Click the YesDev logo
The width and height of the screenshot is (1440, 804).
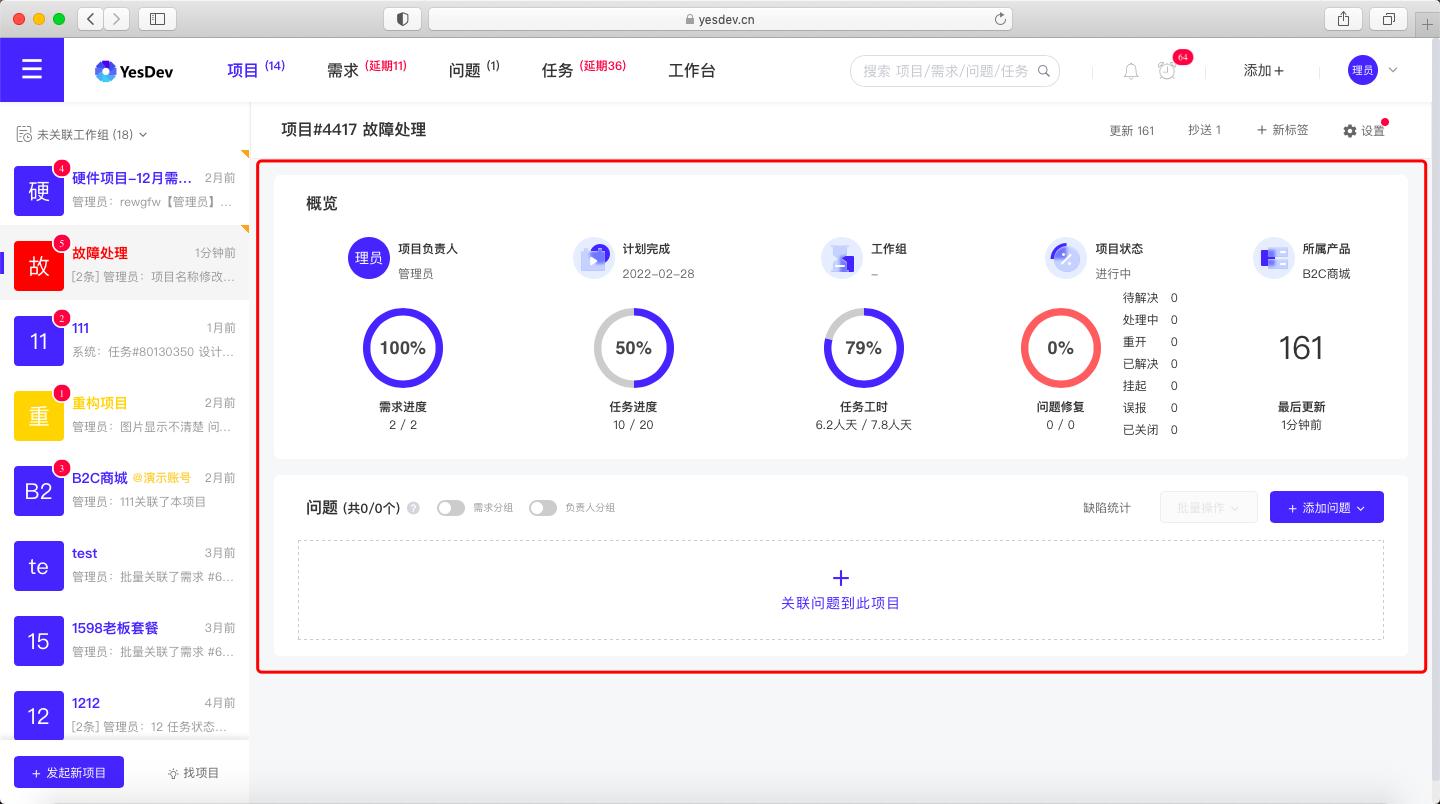tap(133, 70)
